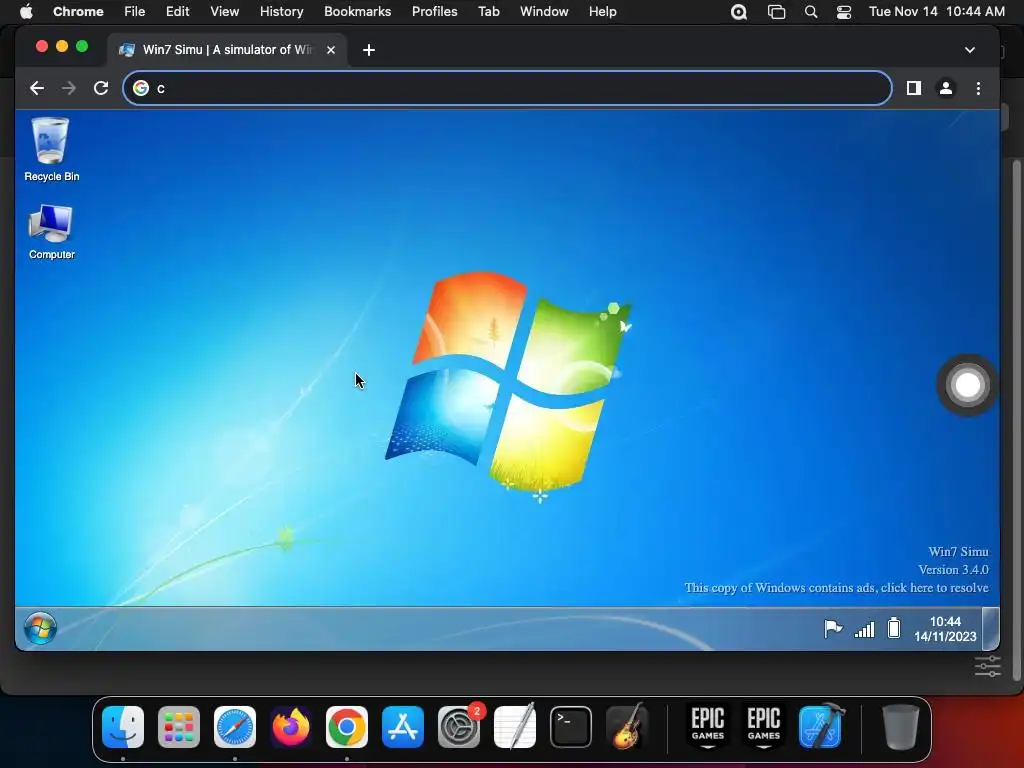Screen dimensions: 1024x768
Task: Open the Chrome app menu
Action: 78,12
